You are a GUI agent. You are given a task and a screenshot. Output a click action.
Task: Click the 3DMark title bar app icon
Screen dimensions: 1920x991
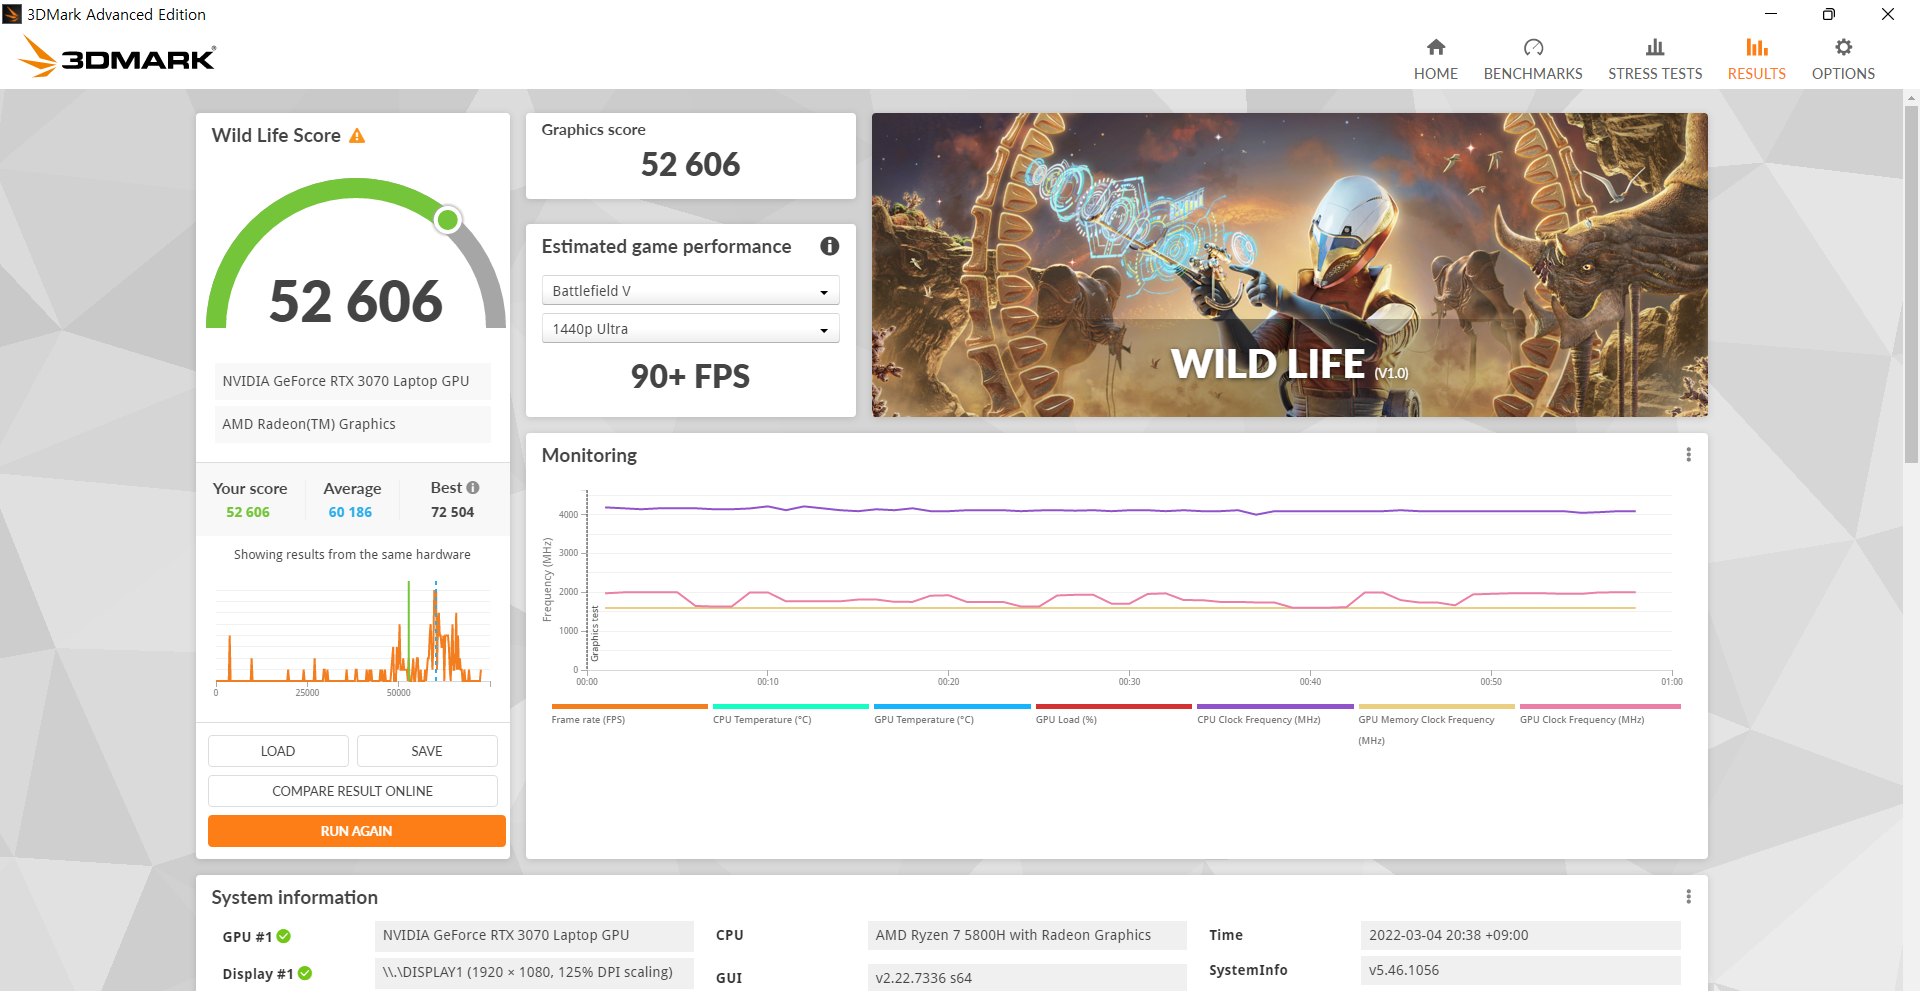coord(12,14)
